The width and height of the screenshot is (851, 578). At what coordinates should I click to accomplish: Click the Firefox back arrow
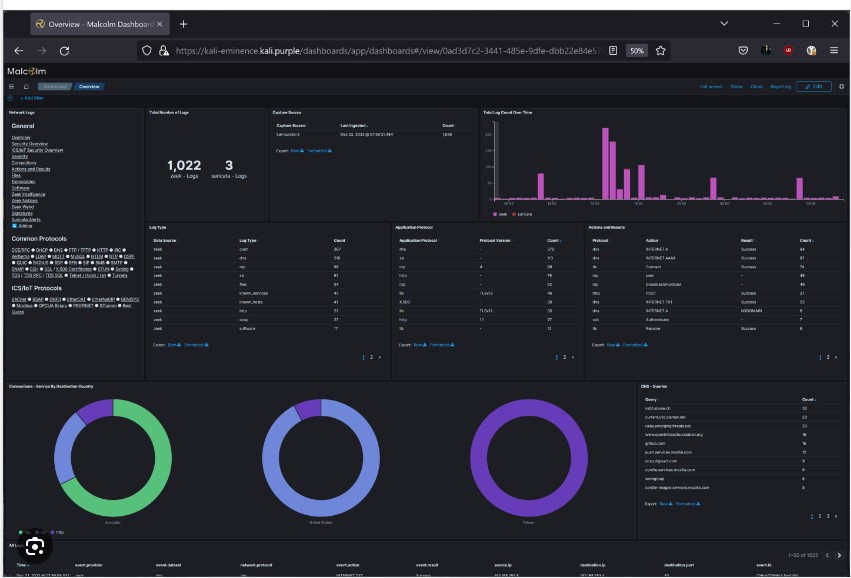click(x=18, y=50)
